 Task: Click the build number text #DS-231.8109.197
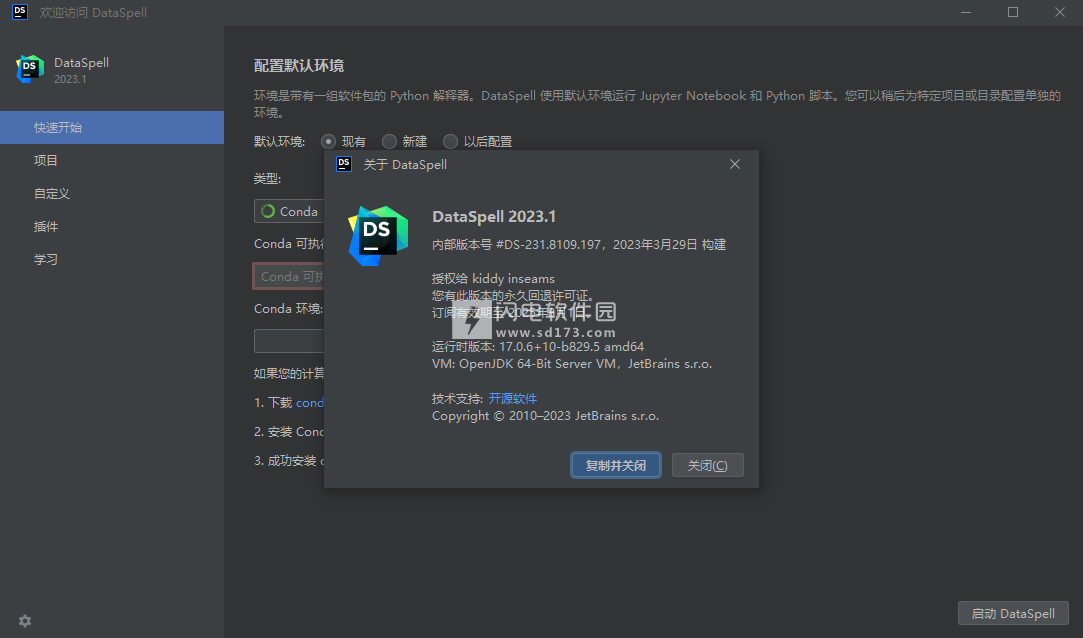point(548,244)
